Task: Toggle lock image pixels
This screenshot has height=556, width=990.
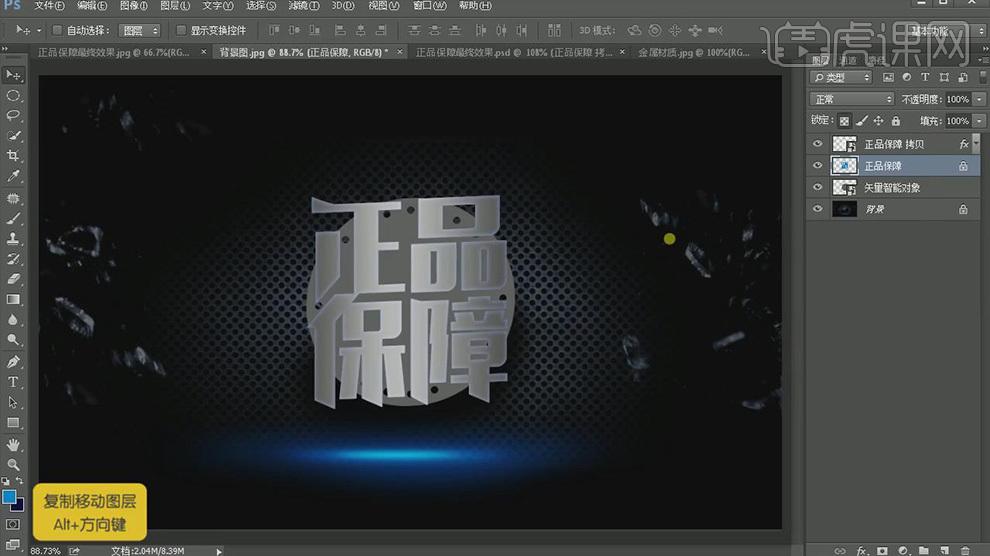Action: 862,121
